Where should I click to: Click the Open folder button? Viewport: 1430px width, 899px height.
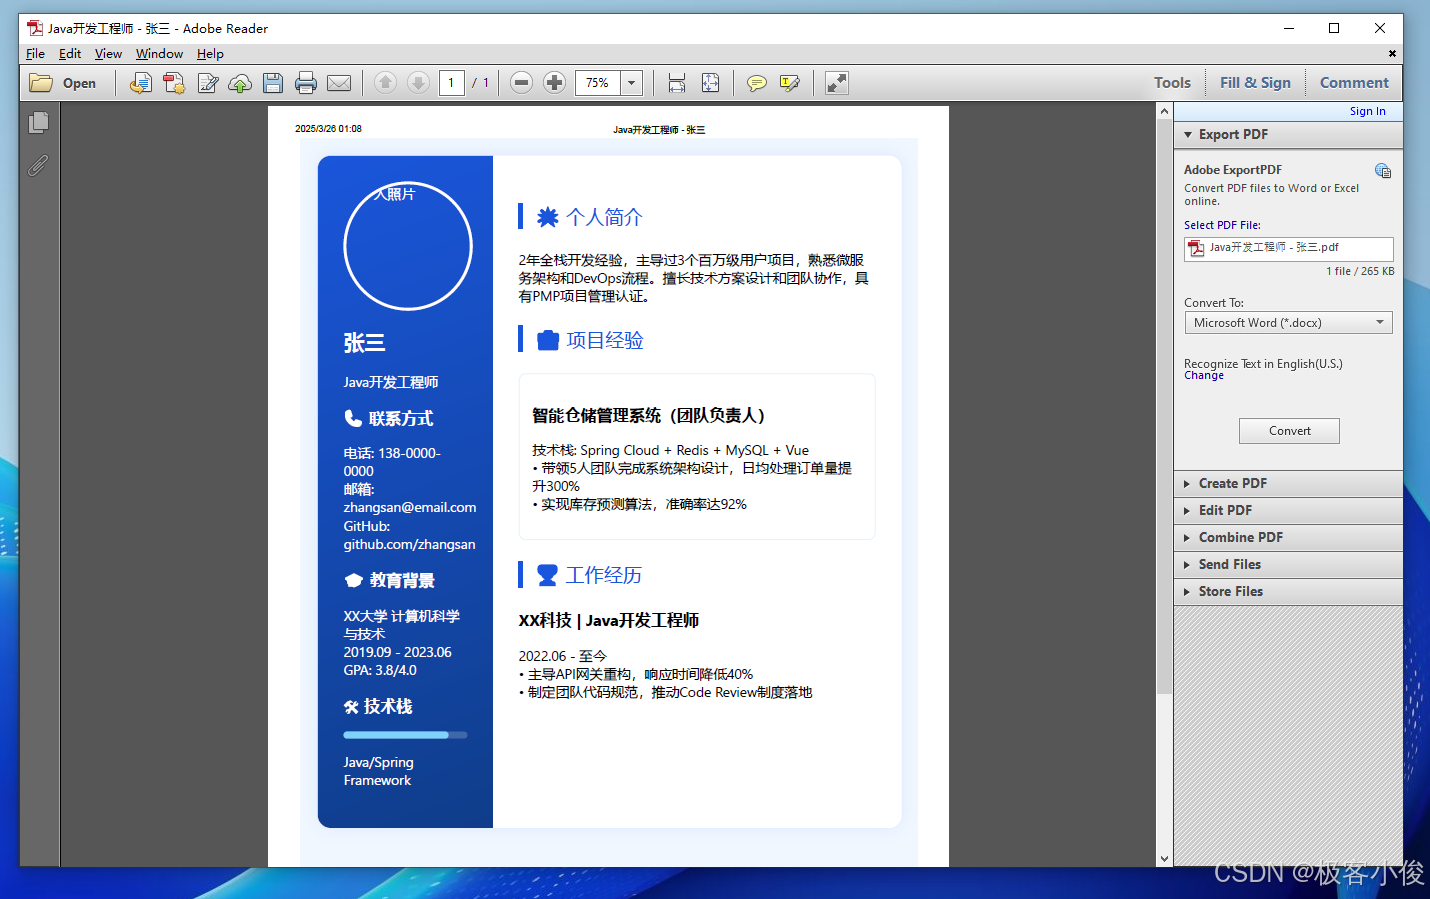[x=62, y=83]
